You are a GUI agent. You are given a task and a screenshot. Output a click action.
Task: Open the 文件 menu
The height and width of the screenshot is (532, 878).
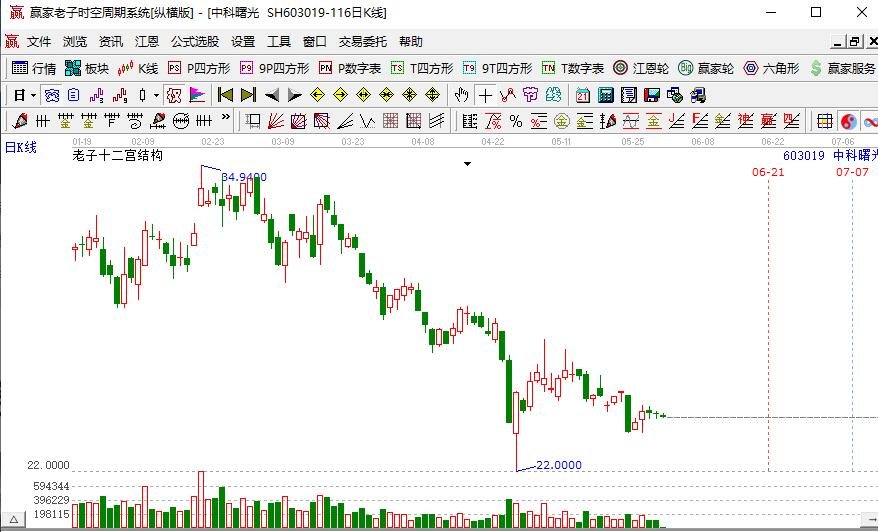(x=39, y=41)
